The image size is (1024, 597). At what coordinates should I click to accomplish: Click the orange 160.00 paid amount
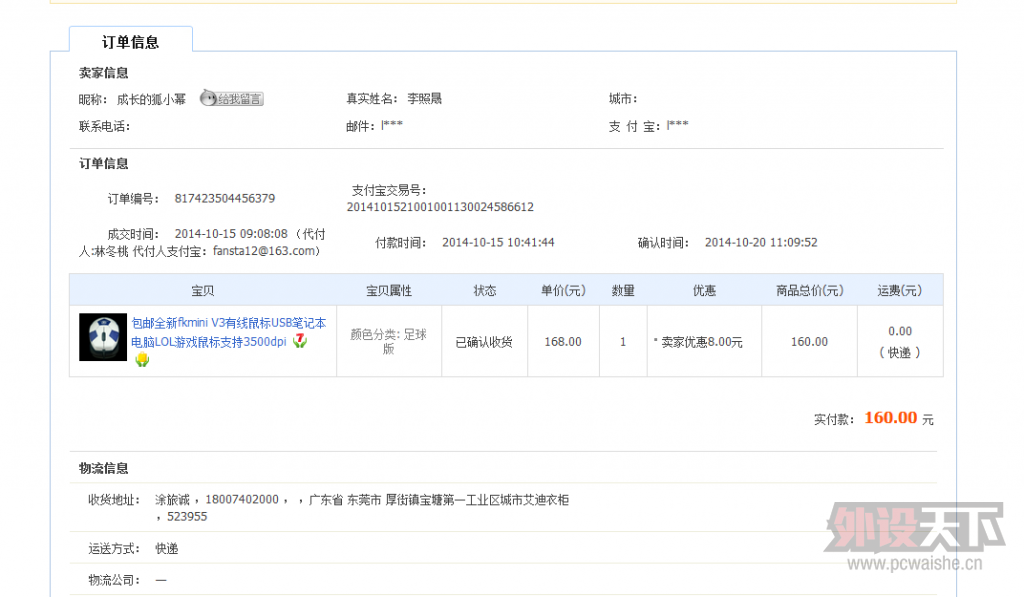[890, 418]
